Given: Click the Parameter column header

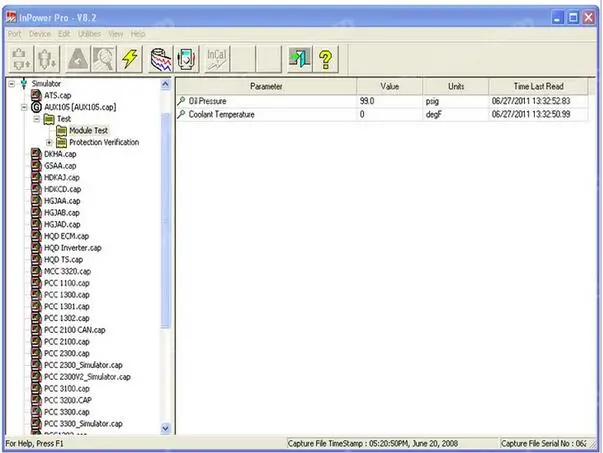Looking at the screenshot, I should 266,86.
